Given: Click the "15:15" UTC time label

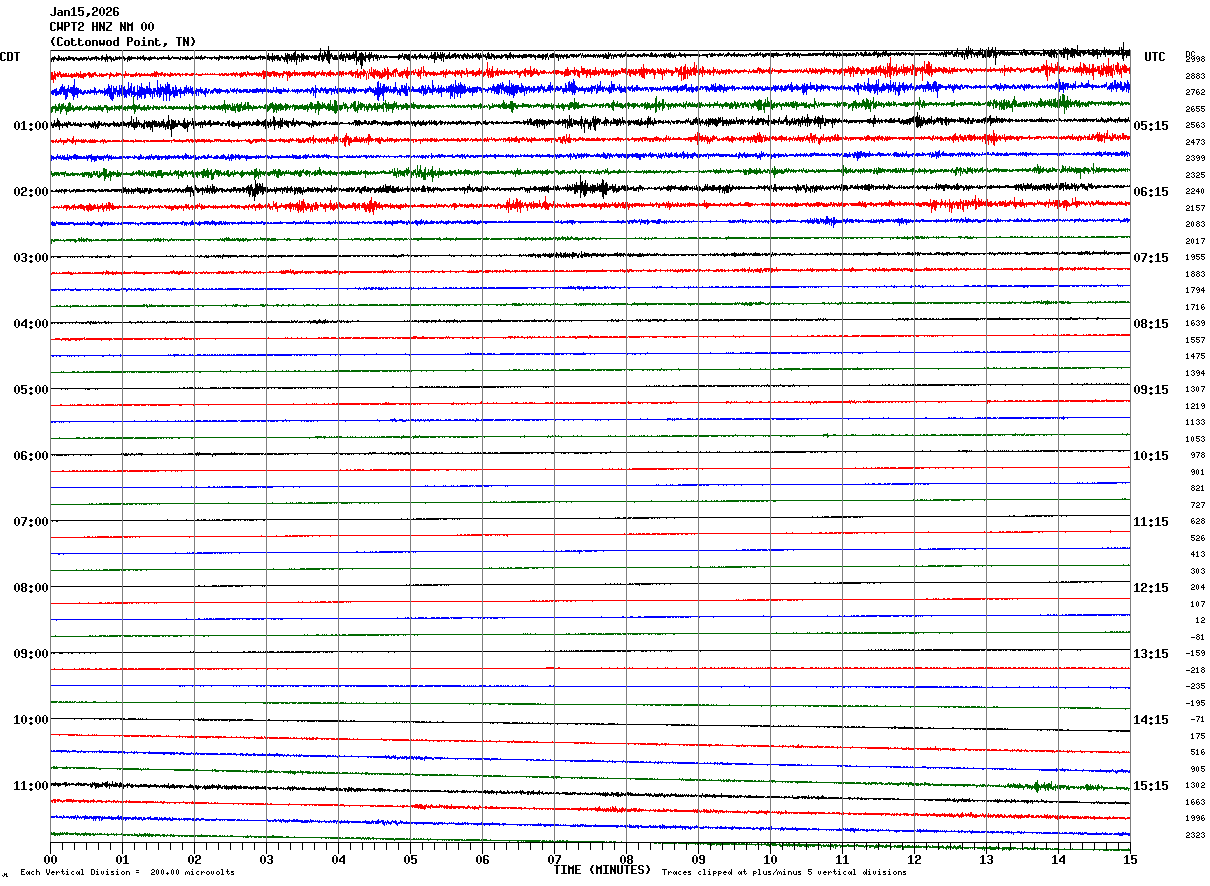Looking at the screenshot, I should 1151,786.
